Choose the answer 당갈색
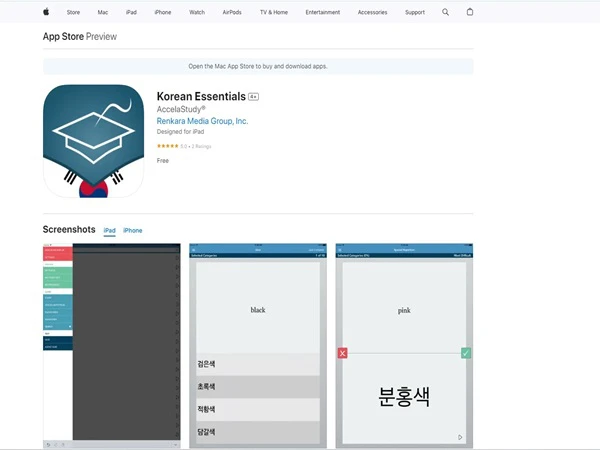600x450 pixels. 258,432
